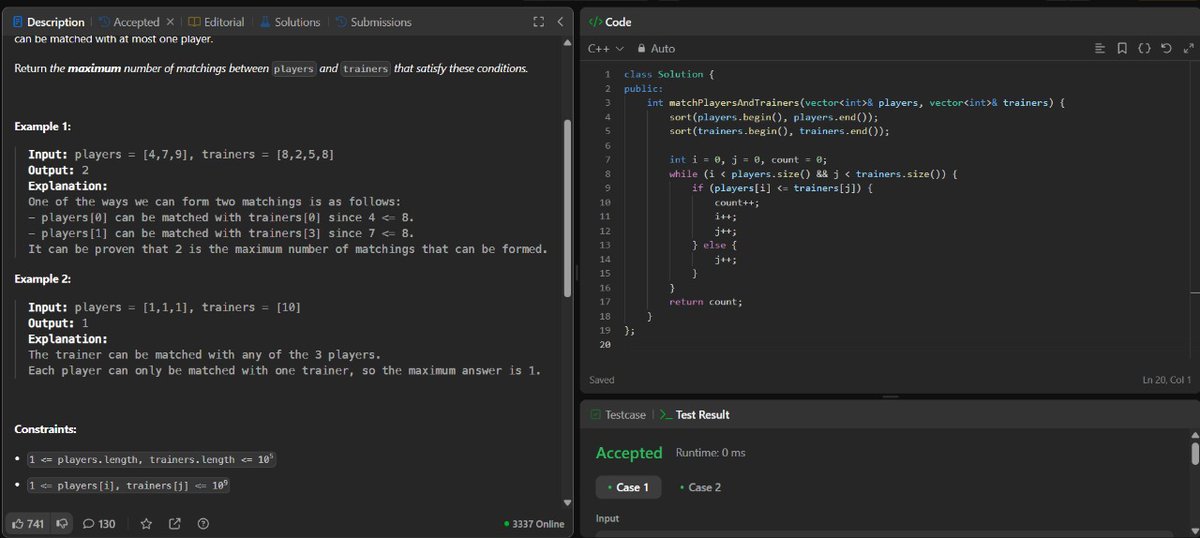
Task: Collapse the description panel with chevron
Action: click(x=559, y=22)
